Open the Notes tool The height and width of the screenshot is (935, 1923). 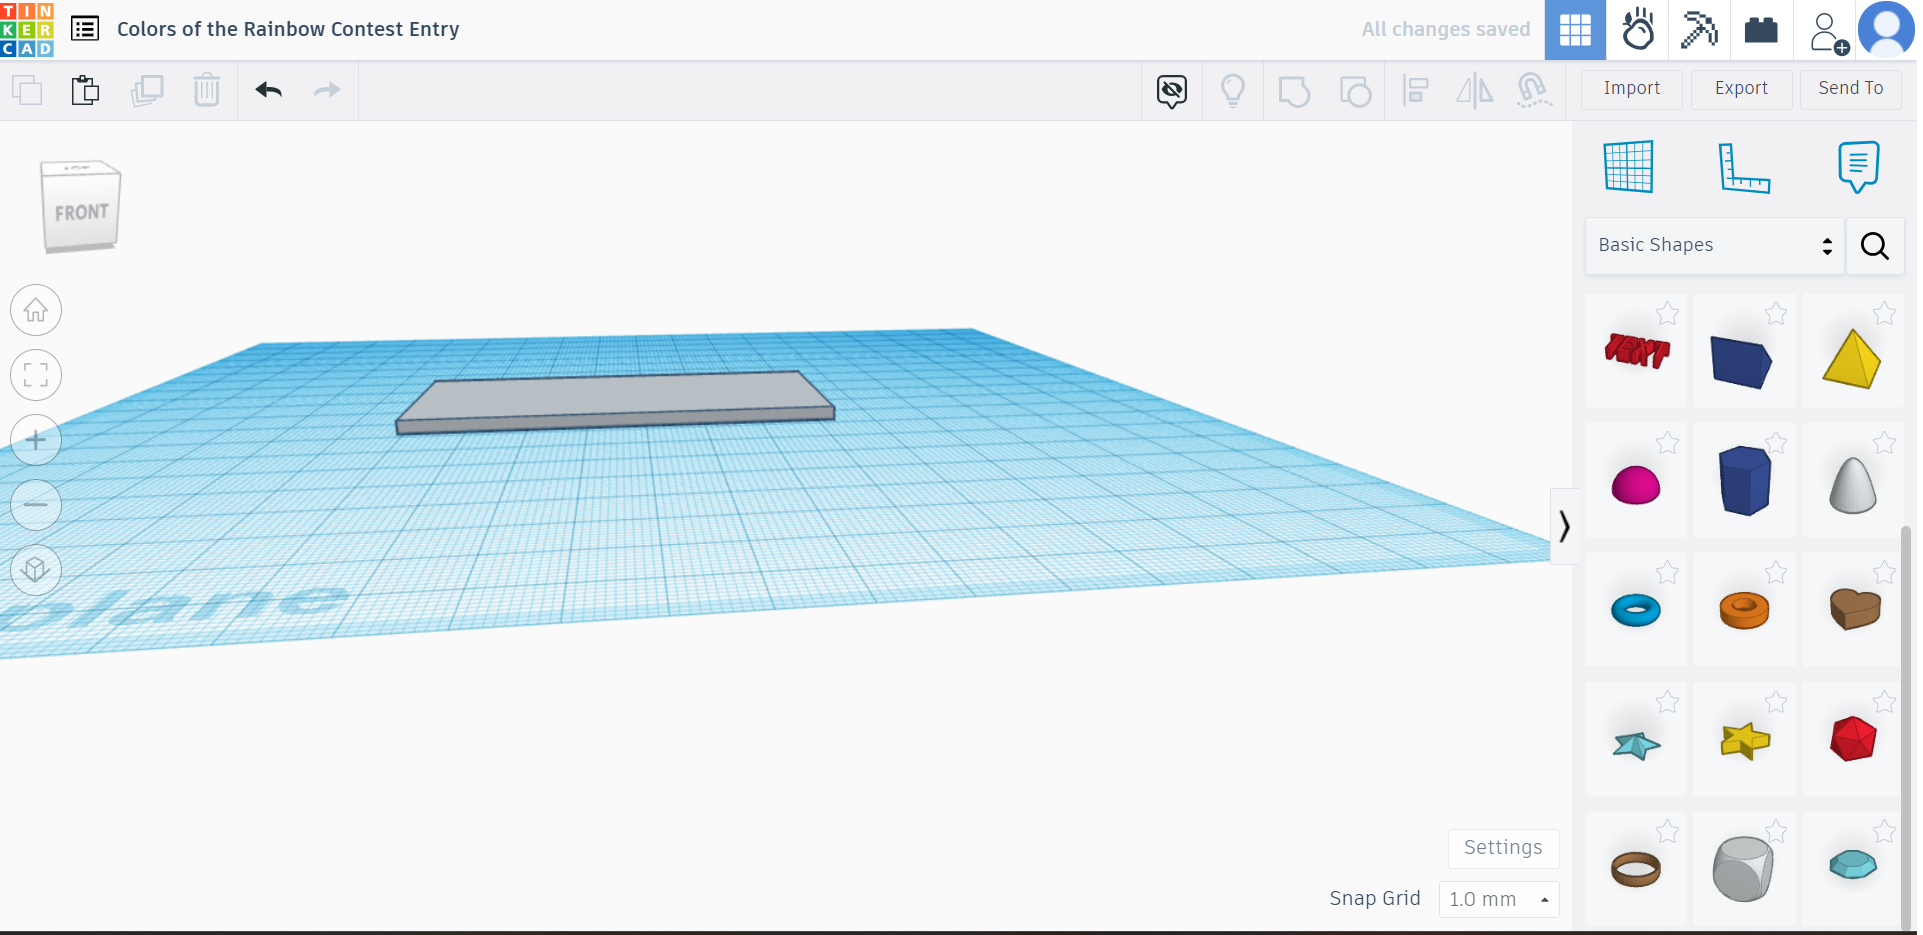click(1858, 167)
